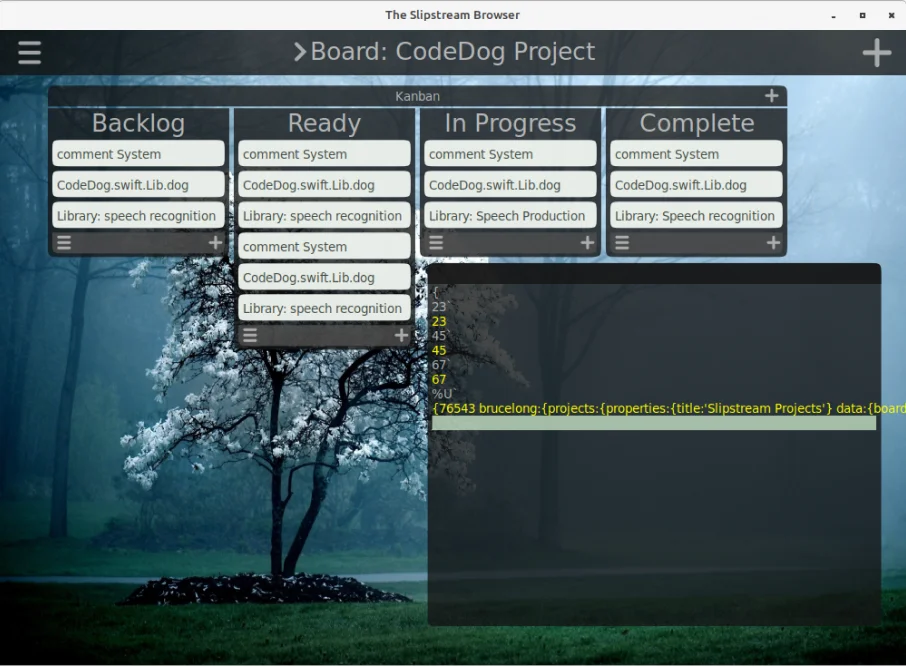The width and height of the screenshot is (906, 667).
Task: Click the large plus icon in header
Action: [876, 53]
